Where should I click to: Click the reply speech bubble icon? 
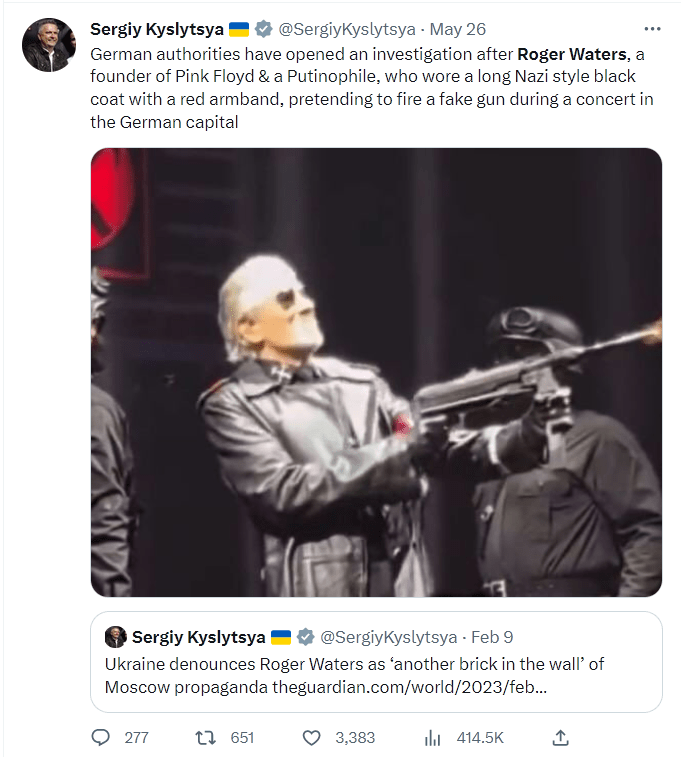pyautogui.click(x=100, y=738)
